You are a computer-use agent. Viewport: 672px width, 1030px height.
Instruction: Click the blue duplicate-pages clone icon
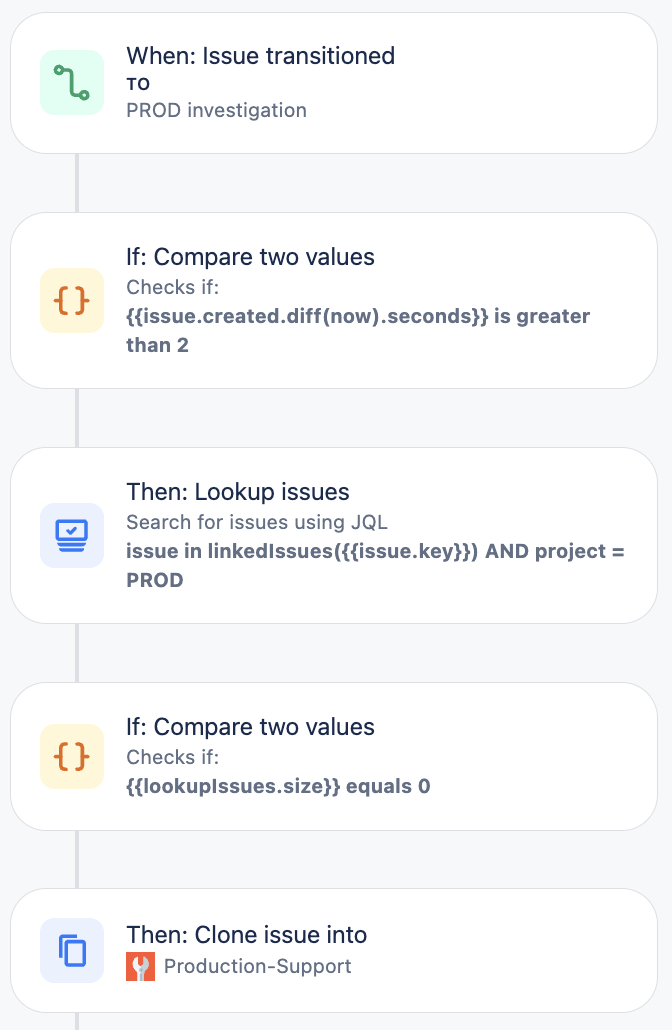pyautogui.click(x=71, y=950)
